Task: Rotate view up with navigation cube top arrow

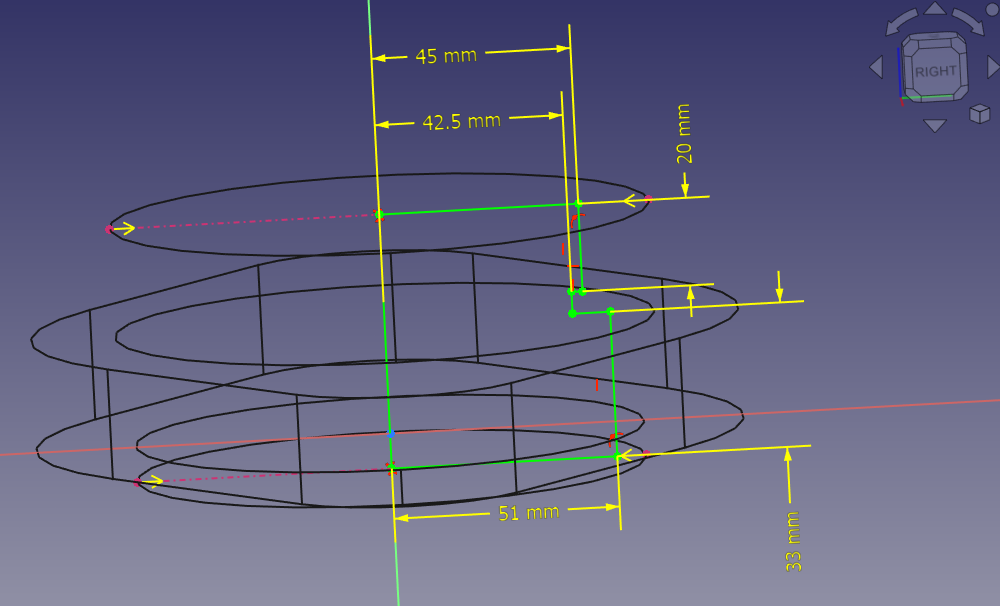Action: pyautogui.click(x=935, y=8)
